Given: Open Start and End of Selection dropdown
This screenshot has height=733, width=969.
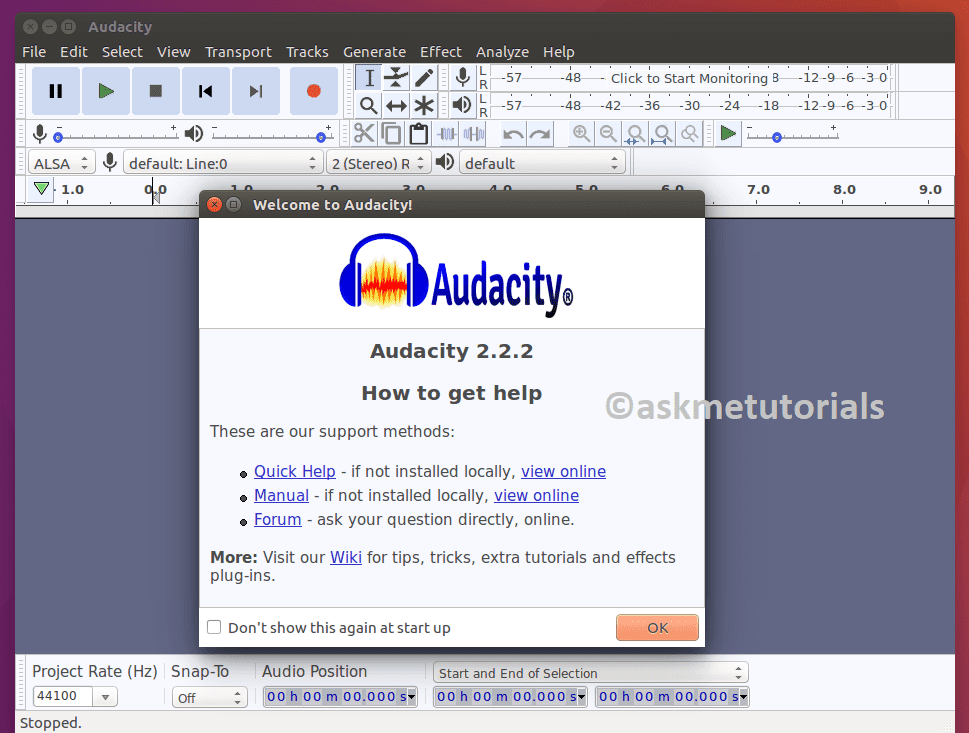Looking at the screenshot, I should pos(590,672).
